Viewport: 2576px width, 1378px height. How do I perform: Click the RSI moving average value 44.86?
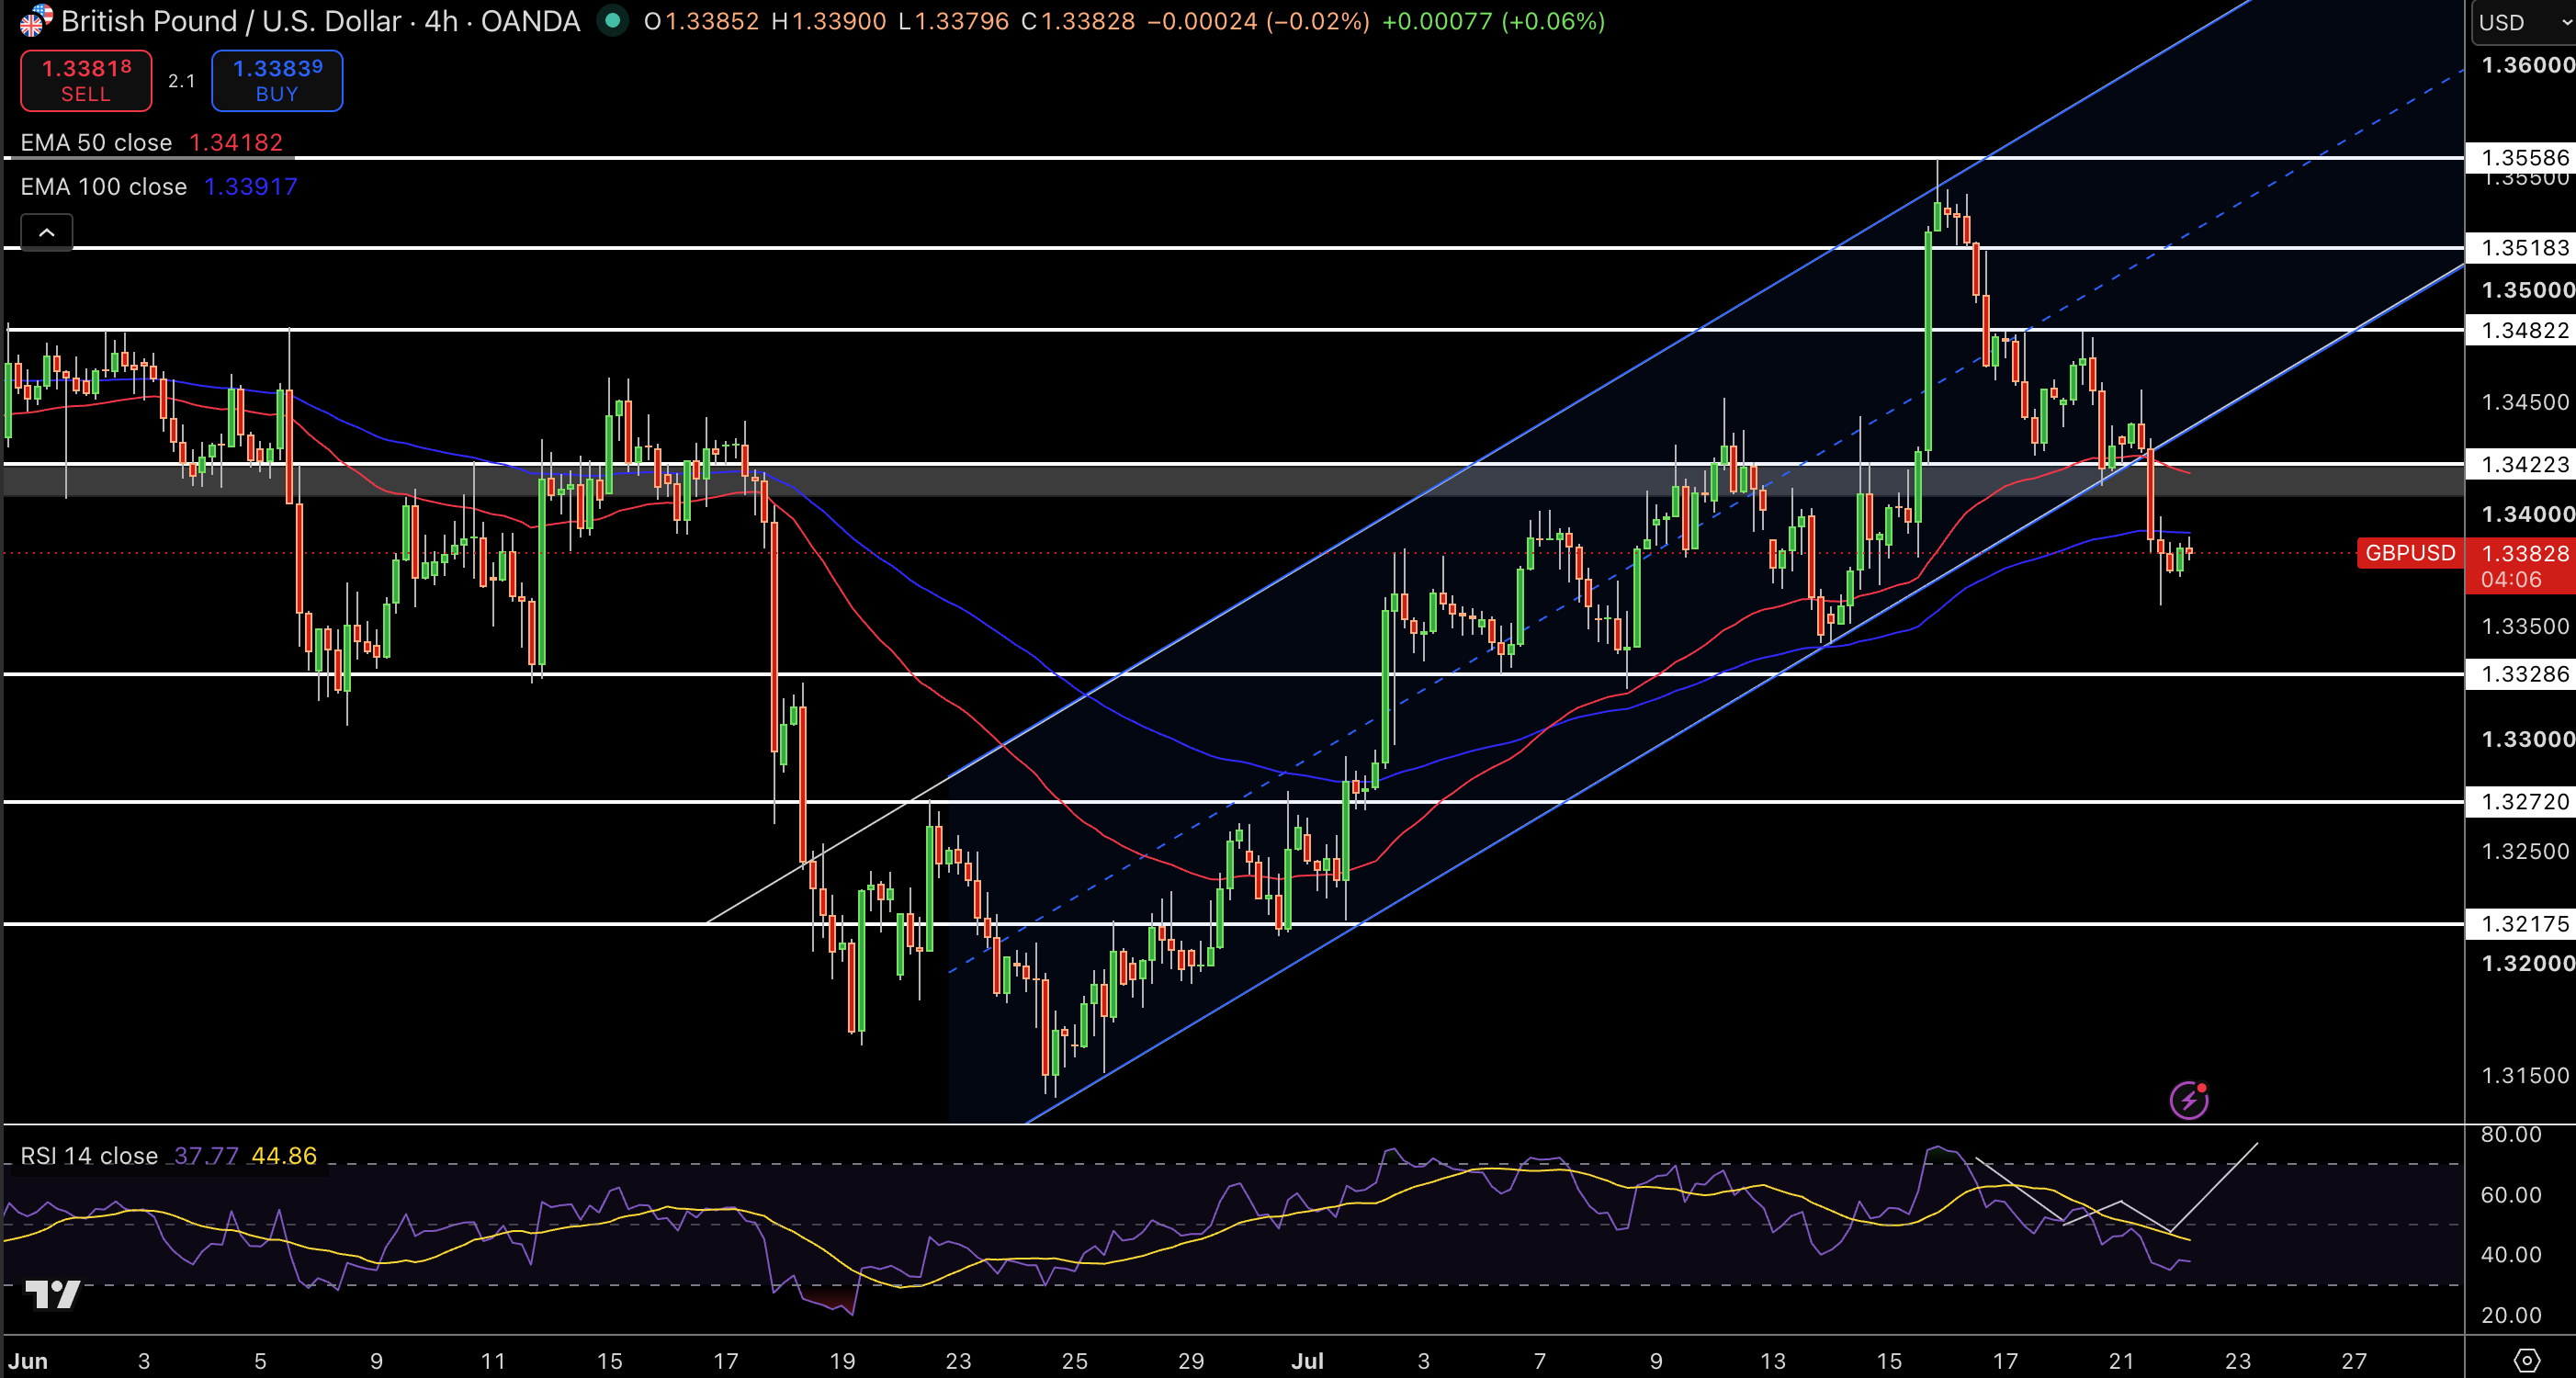284,1156
